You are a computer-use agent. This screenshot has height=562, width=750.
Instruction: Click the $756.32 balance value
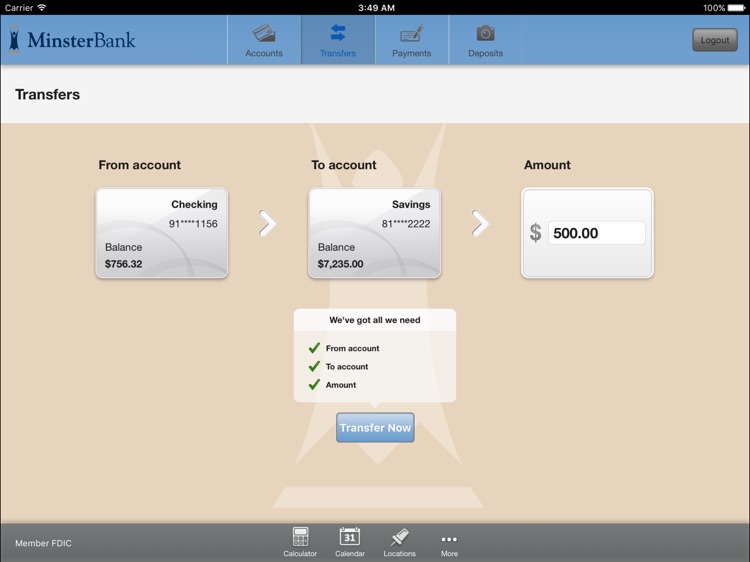point(123,264)
